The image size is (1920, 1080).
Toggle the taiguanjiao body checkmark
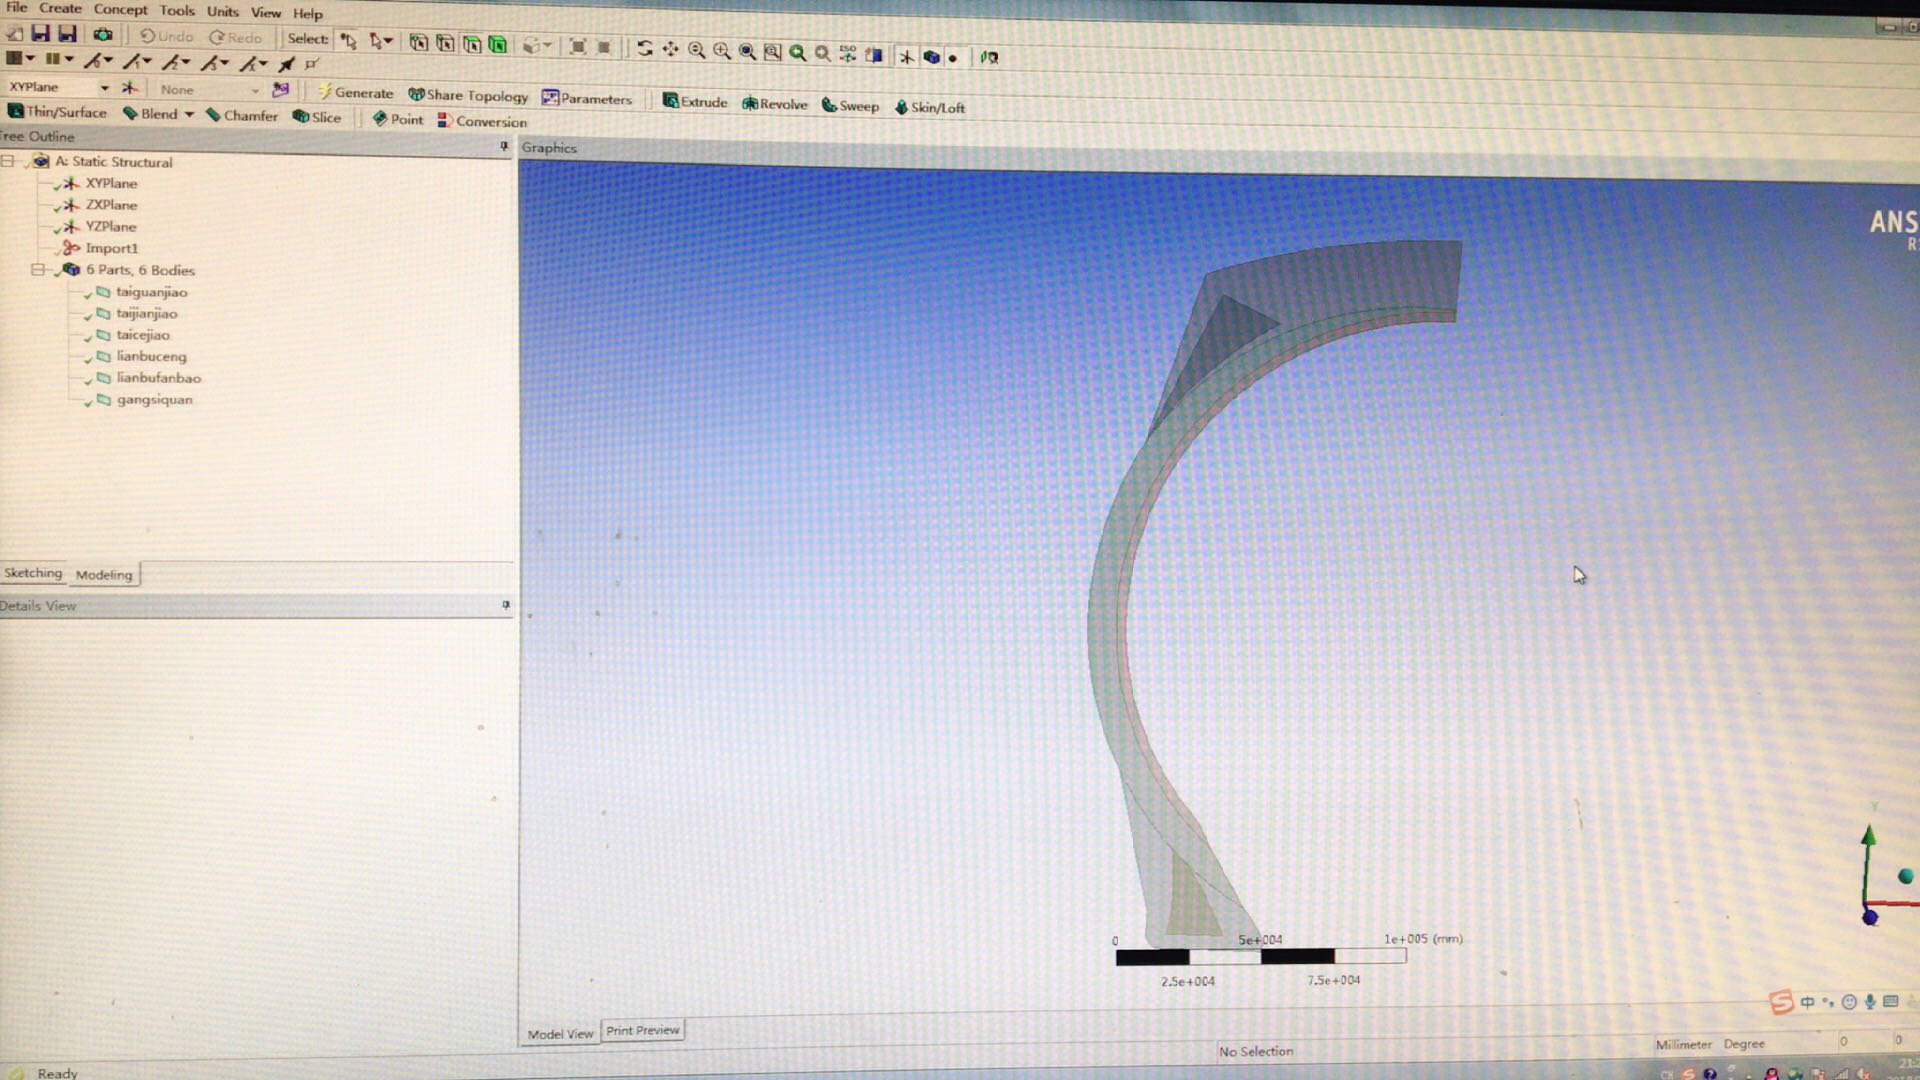pyautogui.click(x=88, y=294)
